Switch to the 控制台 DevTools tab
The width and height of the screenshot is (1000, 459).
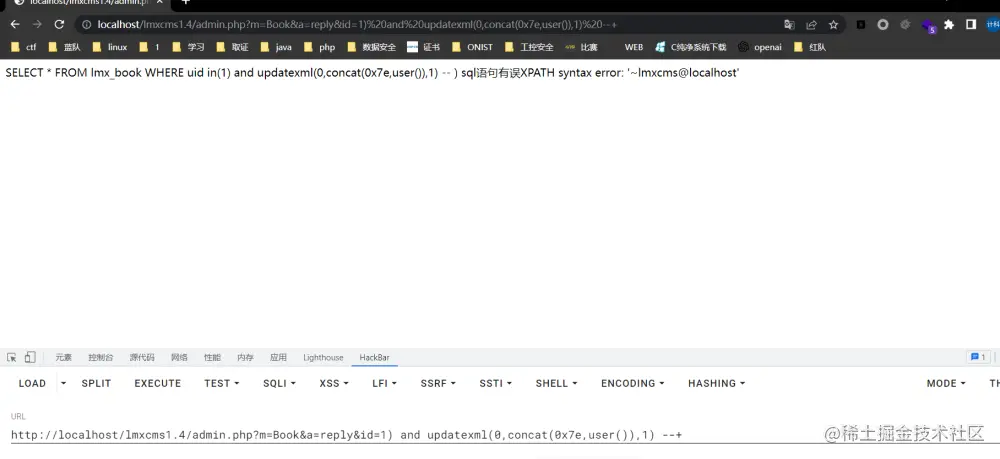[101, 358]
